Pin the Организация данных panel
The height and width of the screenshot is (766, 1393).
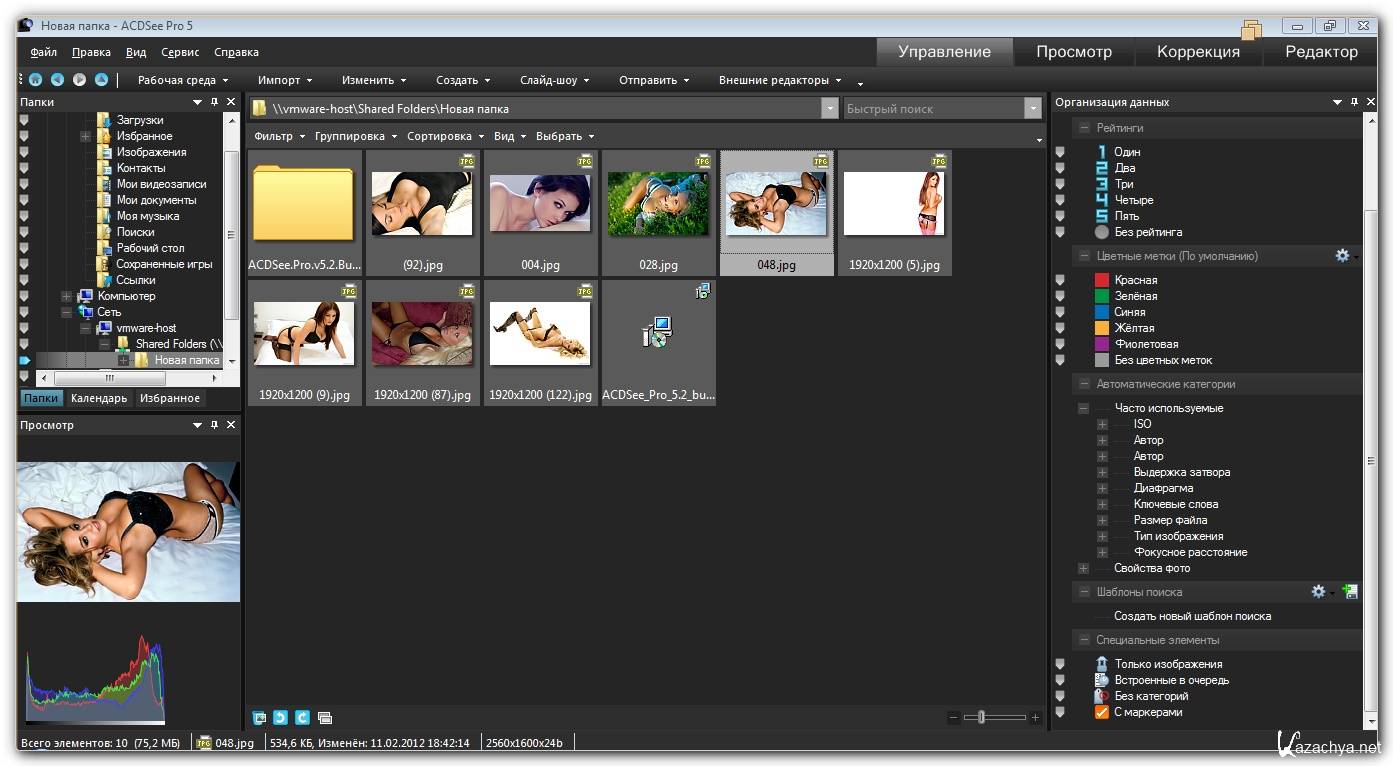pos(1355,102)
